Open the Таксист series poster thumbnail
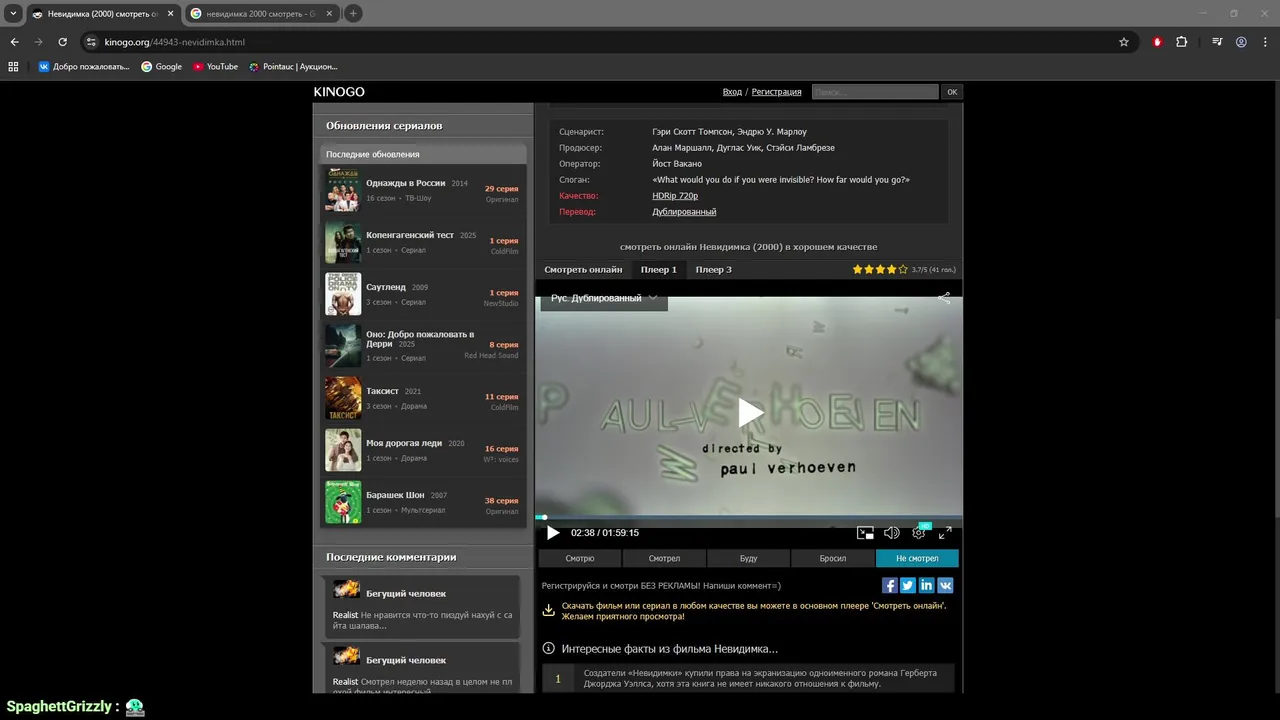 (x=343, y=398)
